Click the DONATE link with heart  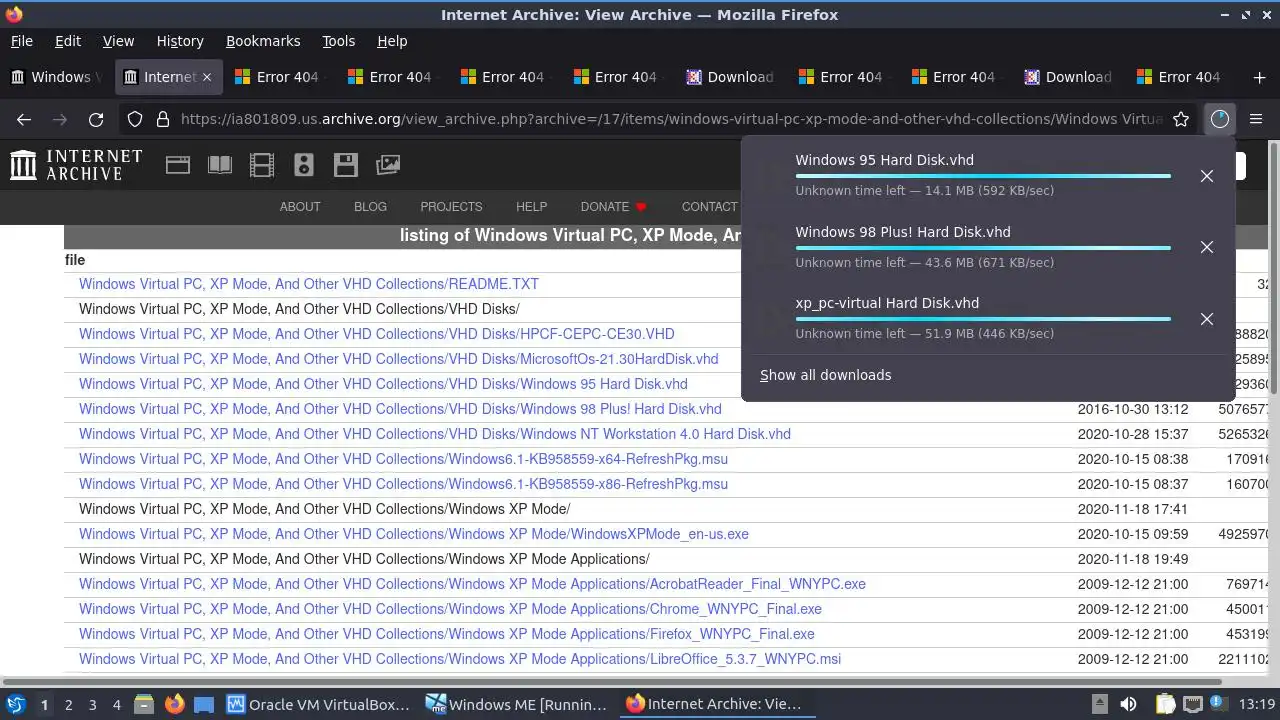614,207
